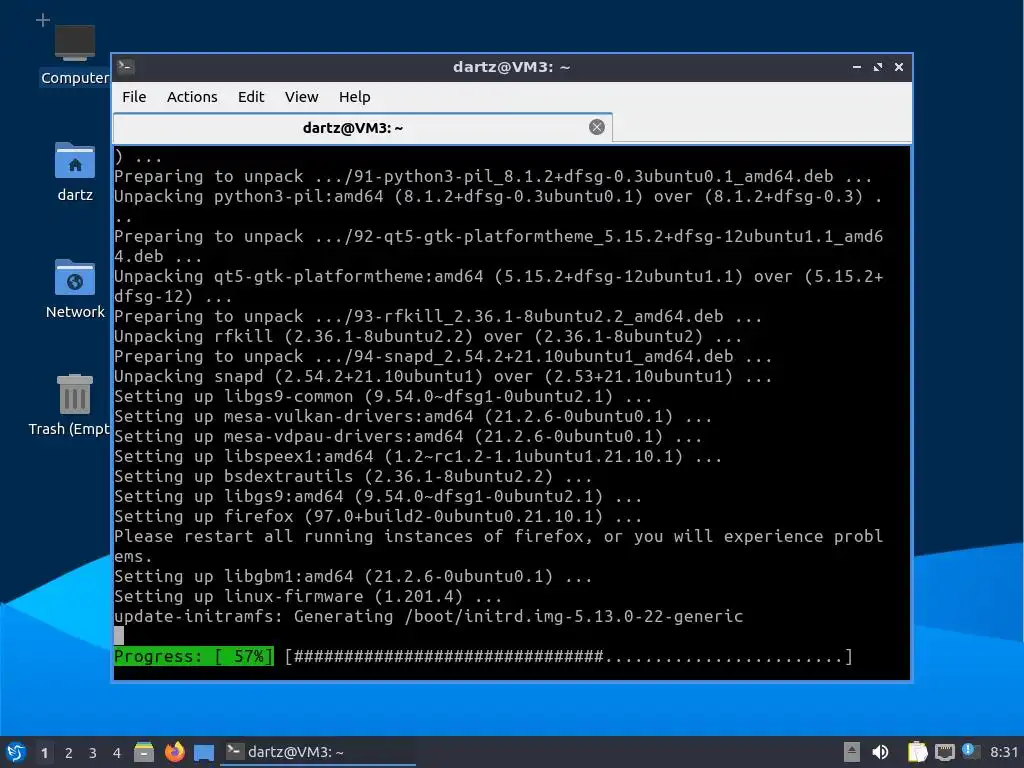This screenshot has width=1024, height=768.
Task: Click the terminal window title bar text
Action: [x=511, y=67]
